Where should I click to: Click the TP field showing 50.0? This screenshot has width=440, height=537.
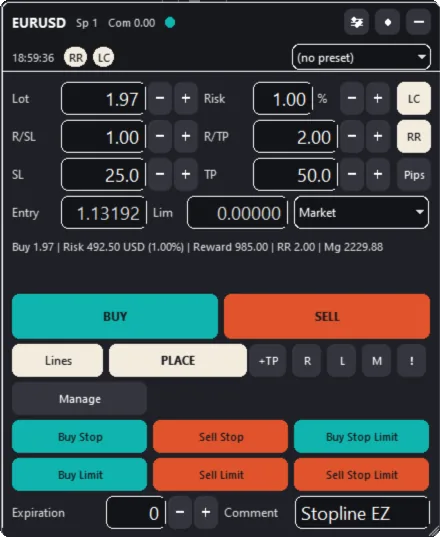point(295,175)
